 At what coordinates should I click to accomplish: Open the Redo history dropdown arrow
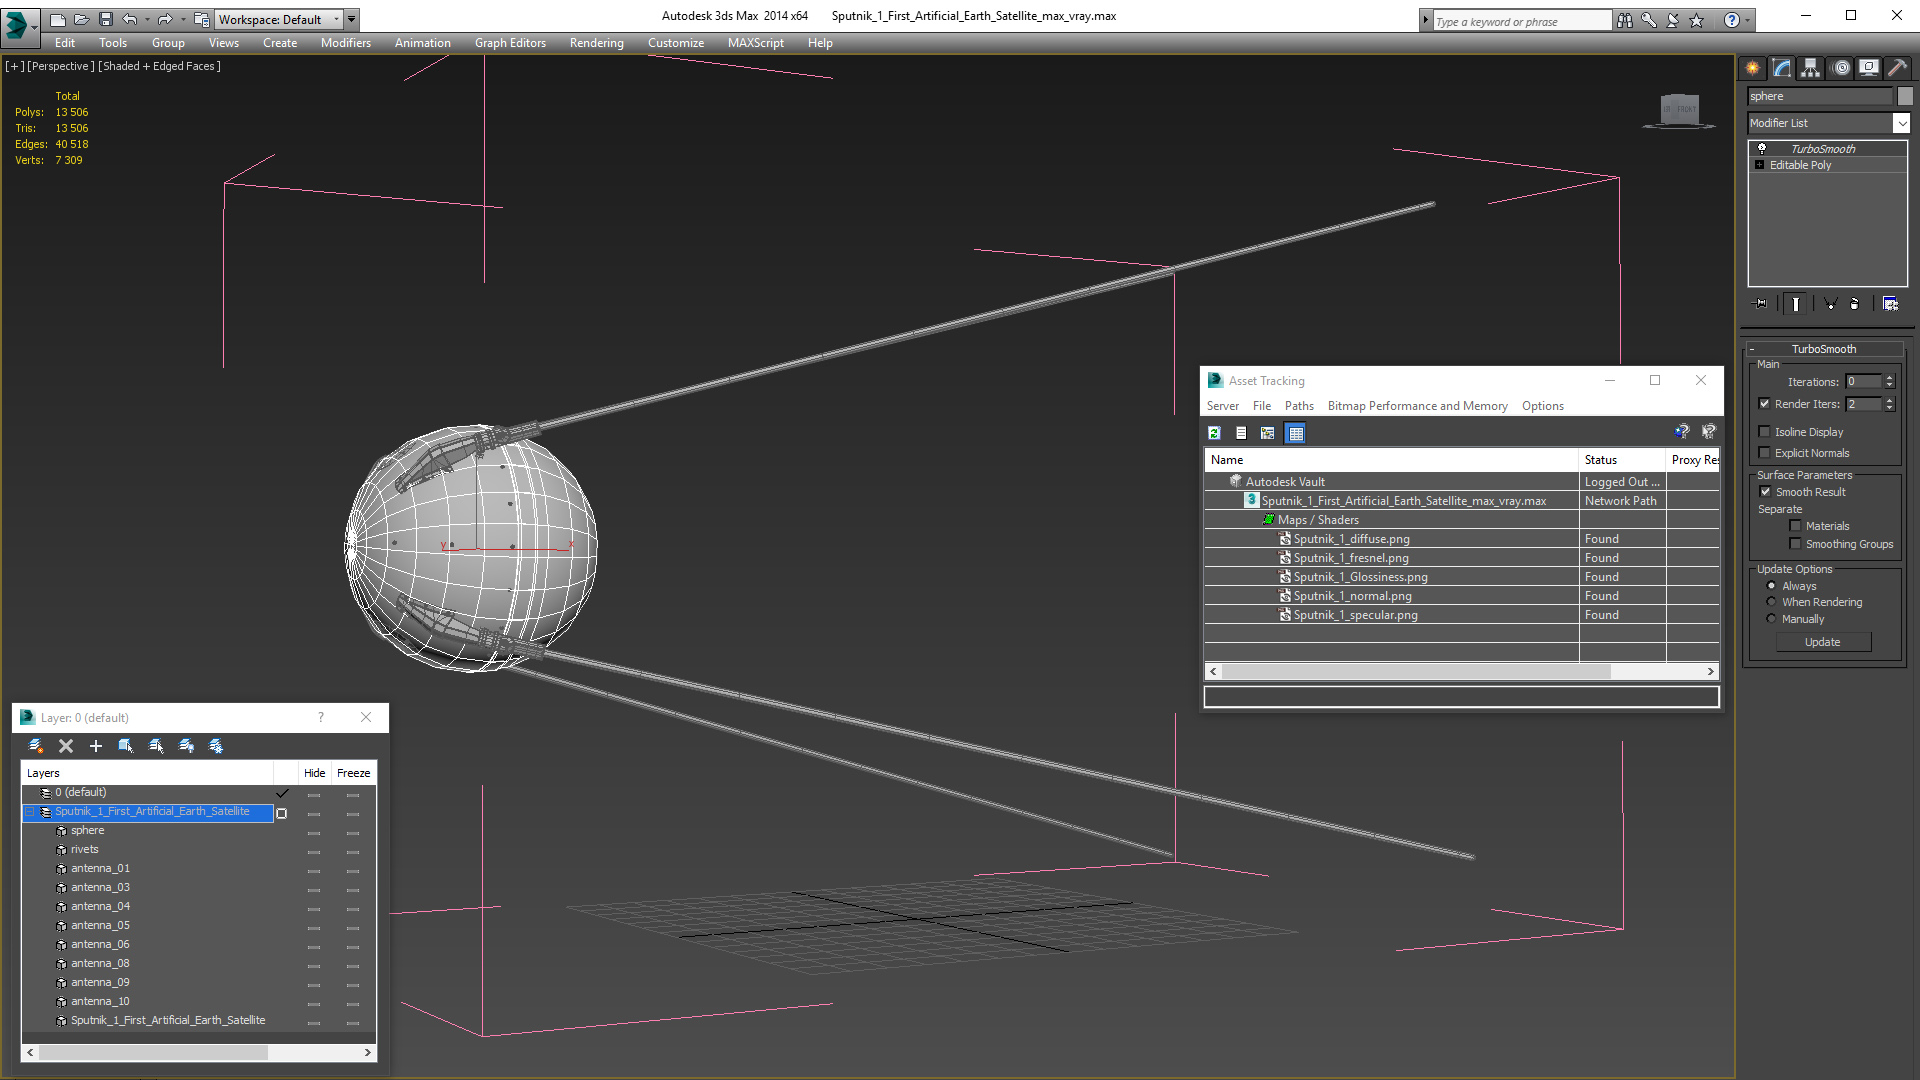183,19
